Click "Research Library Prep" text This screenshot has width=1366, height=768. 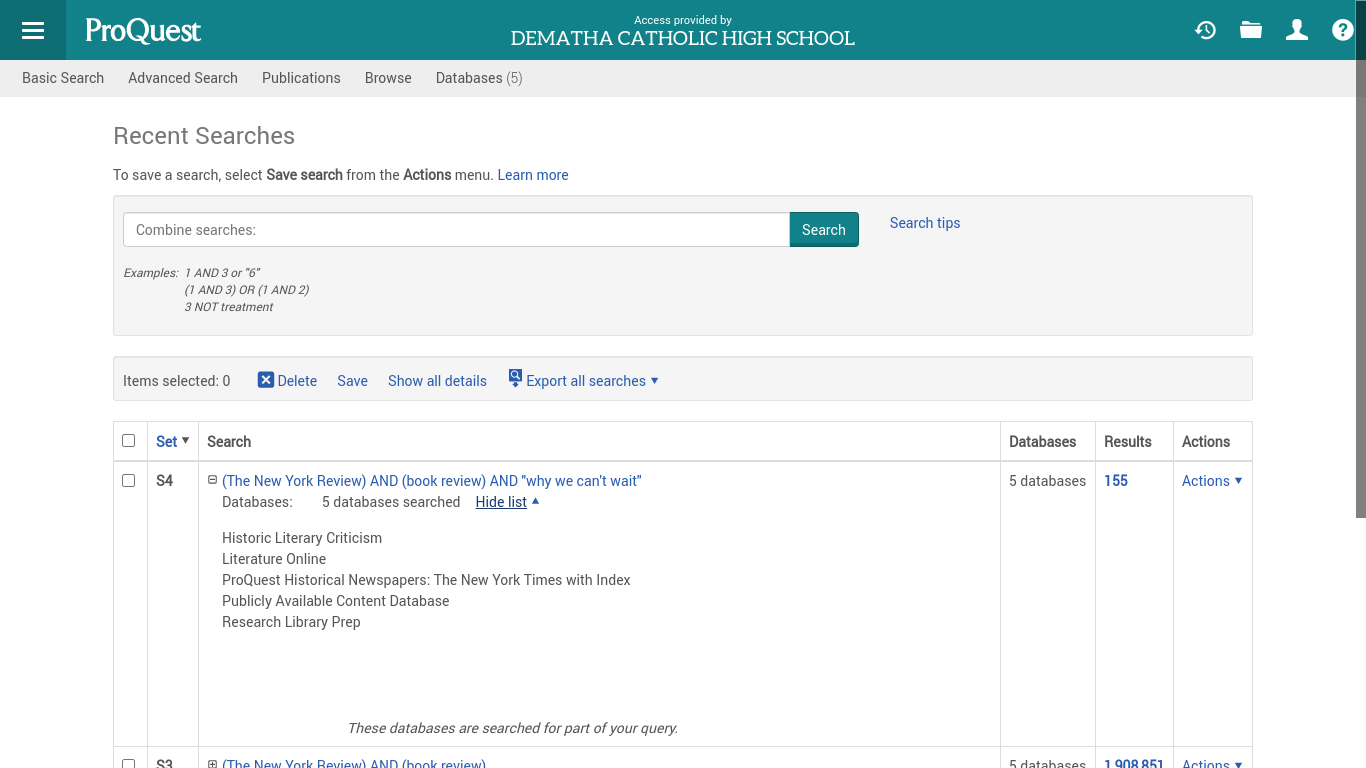tap(291, 622)
